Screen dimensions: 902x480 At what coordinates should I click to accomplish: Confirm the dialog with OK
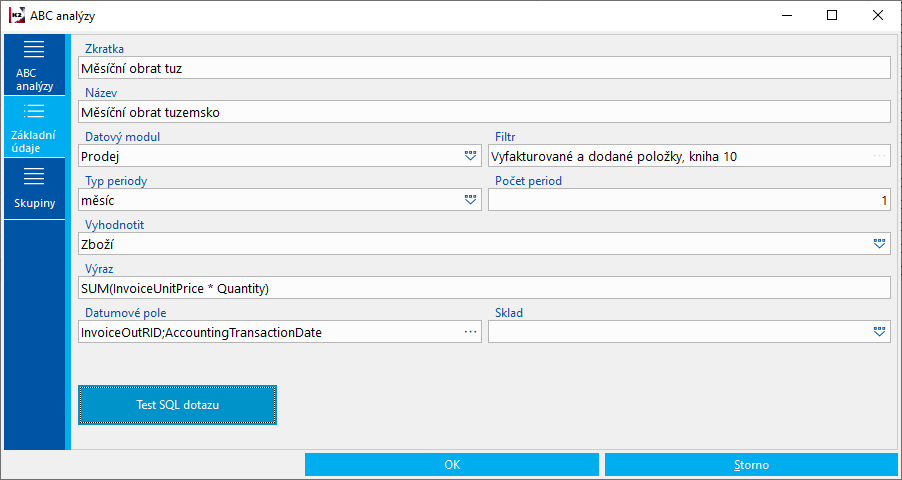tap(452, 465)
